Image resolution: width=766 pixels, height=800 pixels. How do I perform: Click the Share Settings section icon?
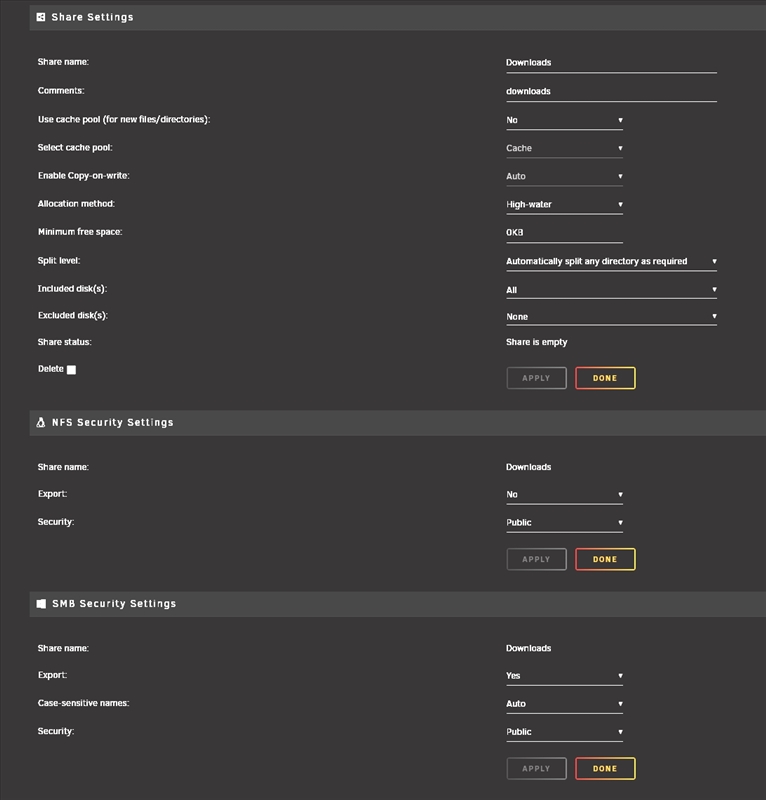coord(41,17)
